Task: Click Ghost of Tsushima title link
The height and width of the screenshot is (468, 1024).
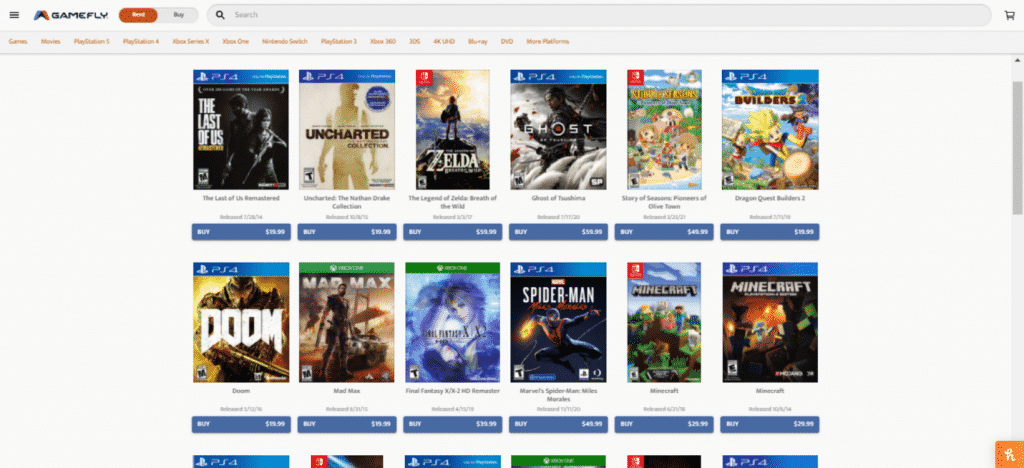Action: [558, 198]
